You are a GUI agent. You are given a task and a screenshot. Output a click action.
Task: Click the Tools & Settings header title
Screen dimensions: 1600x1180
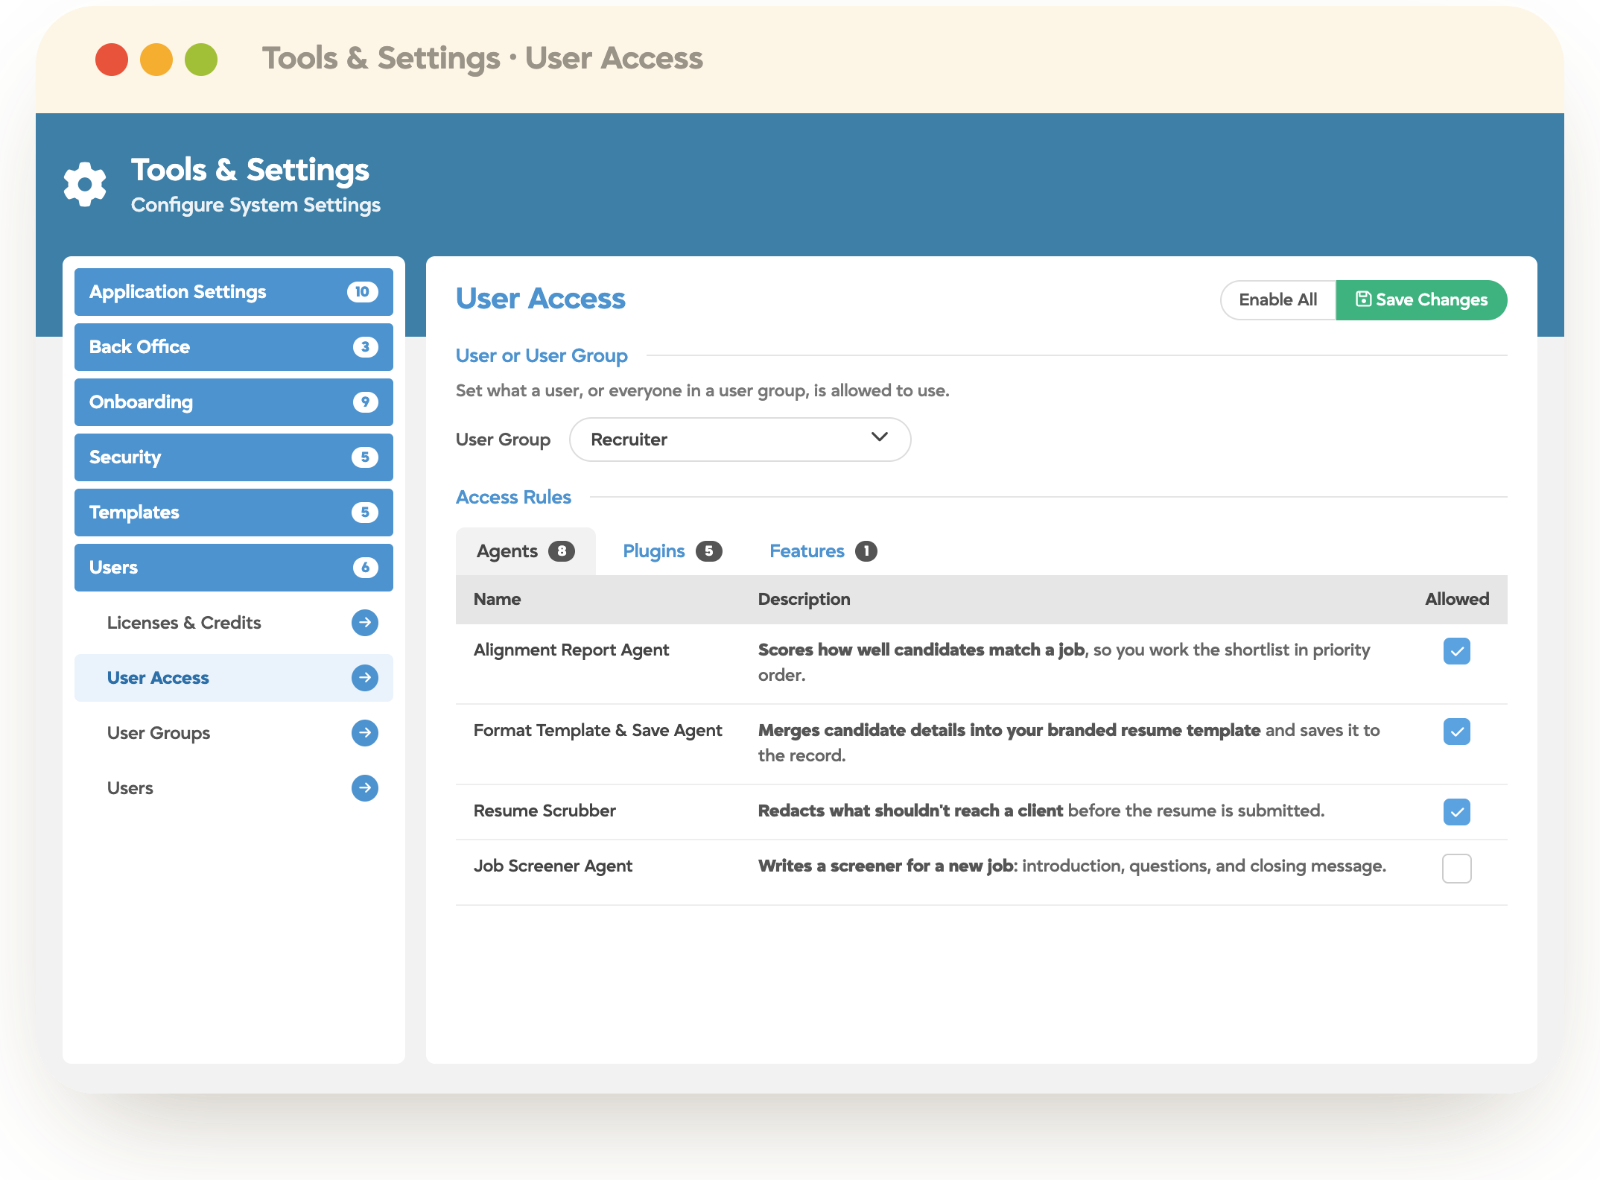250,170
